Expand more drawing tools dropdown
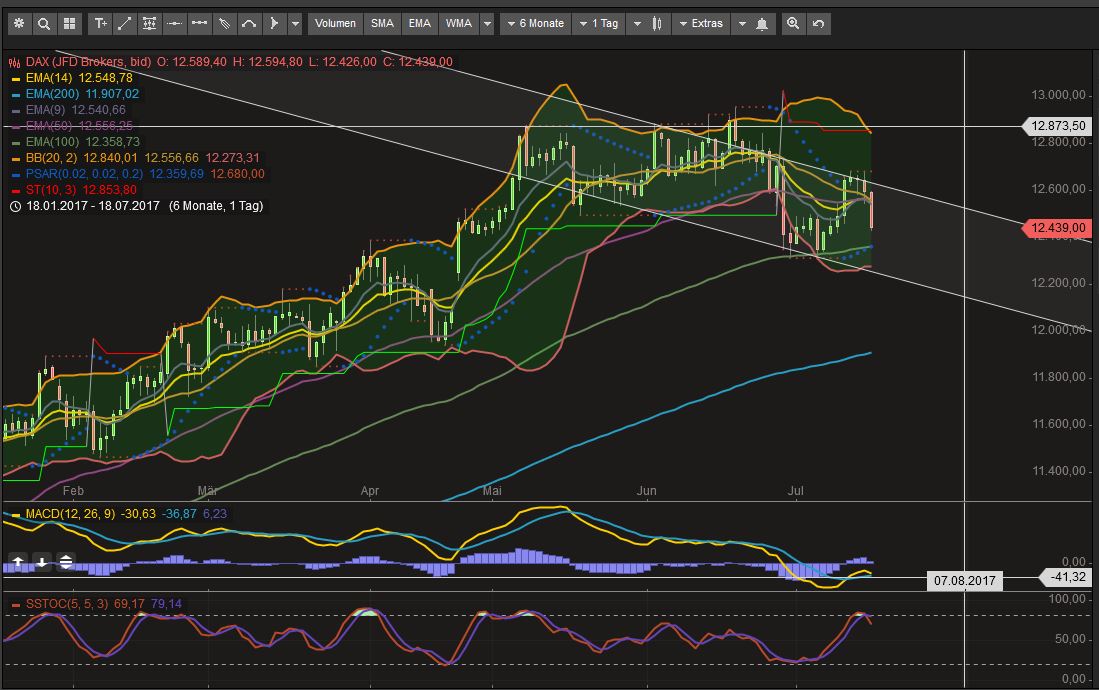Image resolution: width=1099 pixels, height=690 pixels. tap(295, 23)
